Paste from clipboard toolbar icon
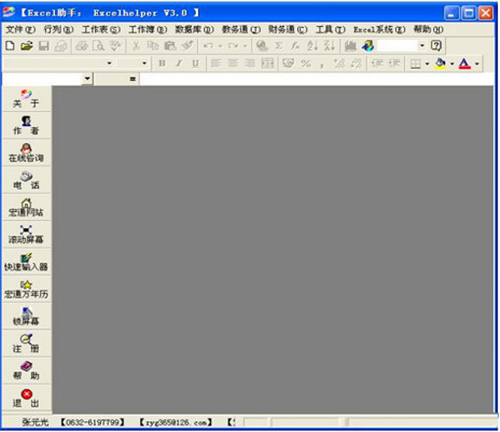 [170, 46]
